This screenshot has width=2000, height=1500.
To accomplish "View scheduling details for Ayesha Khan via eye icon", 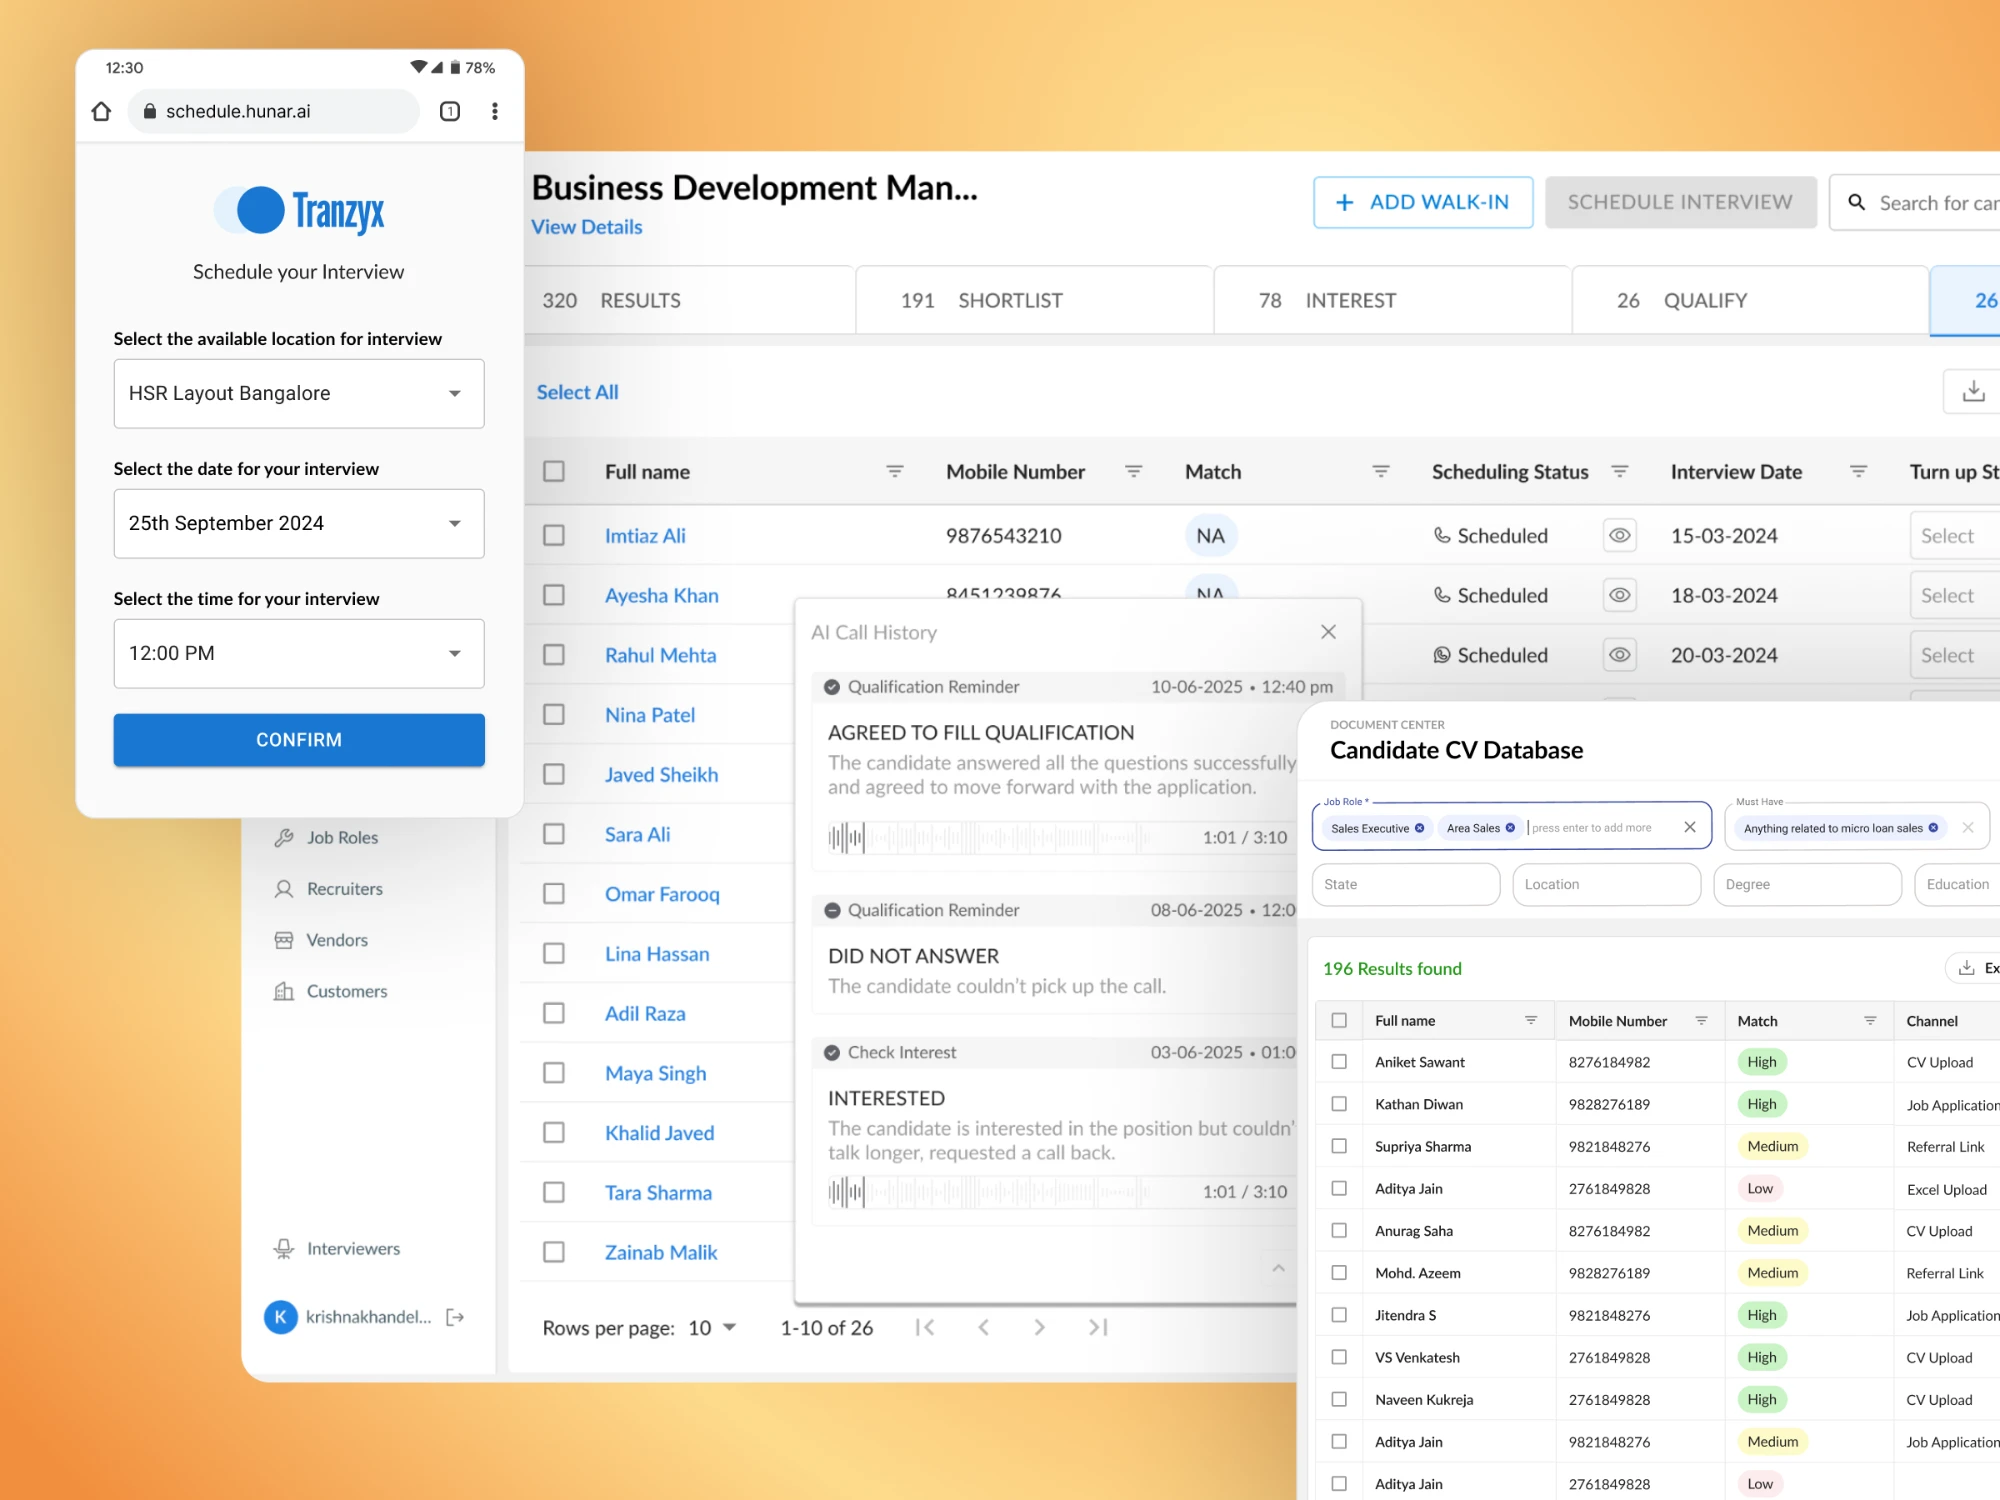I will click(x=1620, y=595).
